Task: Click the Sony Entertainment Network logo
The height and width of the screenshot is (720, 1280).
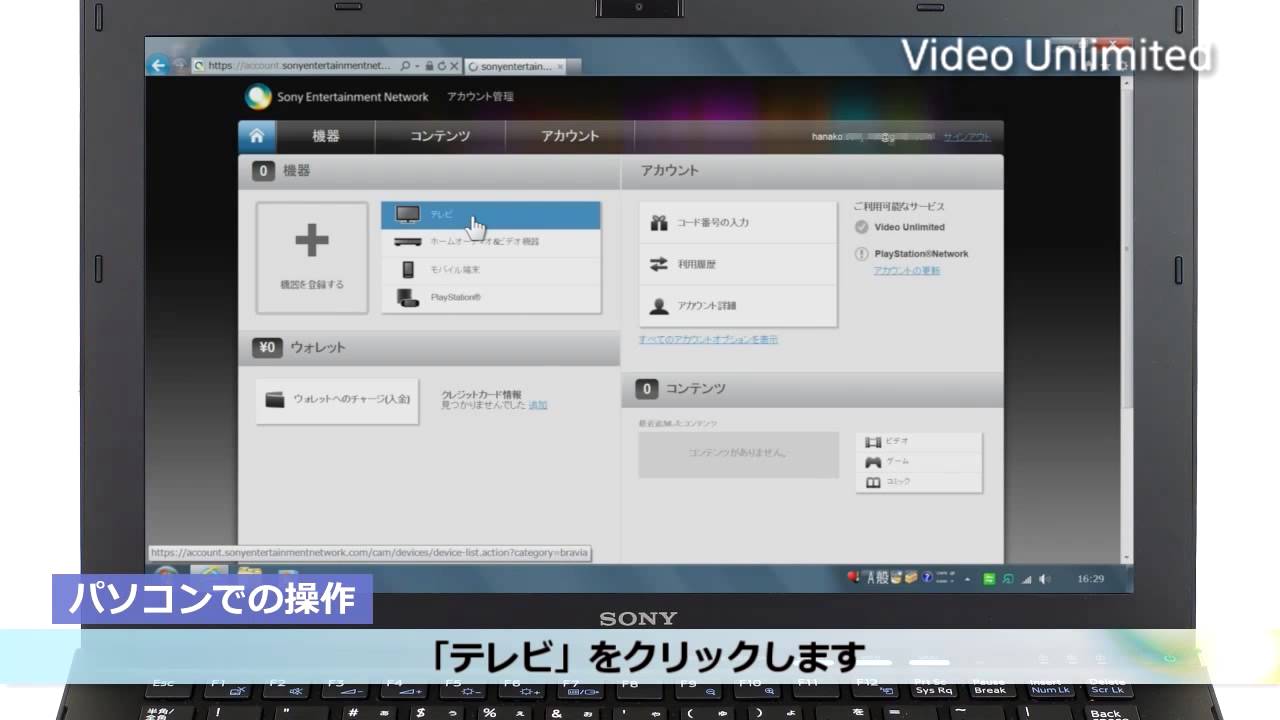Action: [x=337, y=97]
